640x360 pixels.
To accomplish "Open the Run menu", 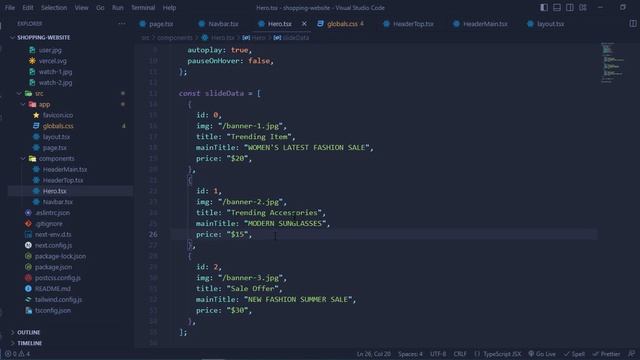I will coord(118,8).
